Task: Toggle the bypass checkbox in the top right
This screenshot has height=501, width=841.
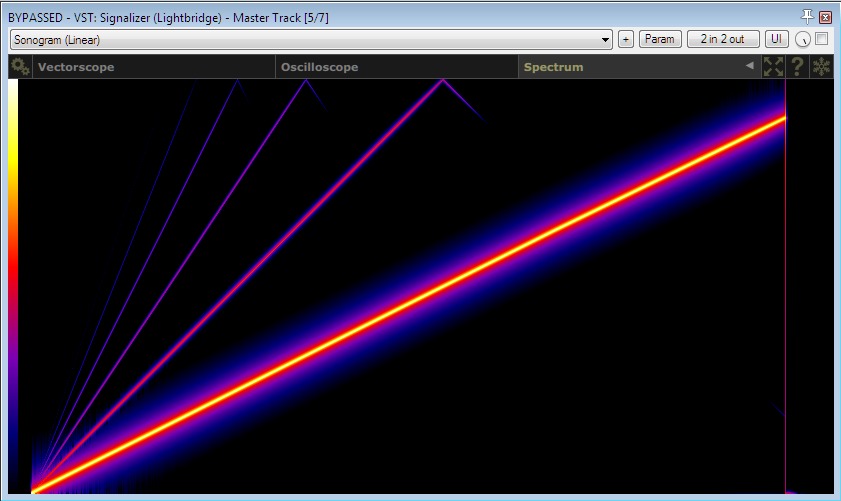Action: [x=822, y=39]
